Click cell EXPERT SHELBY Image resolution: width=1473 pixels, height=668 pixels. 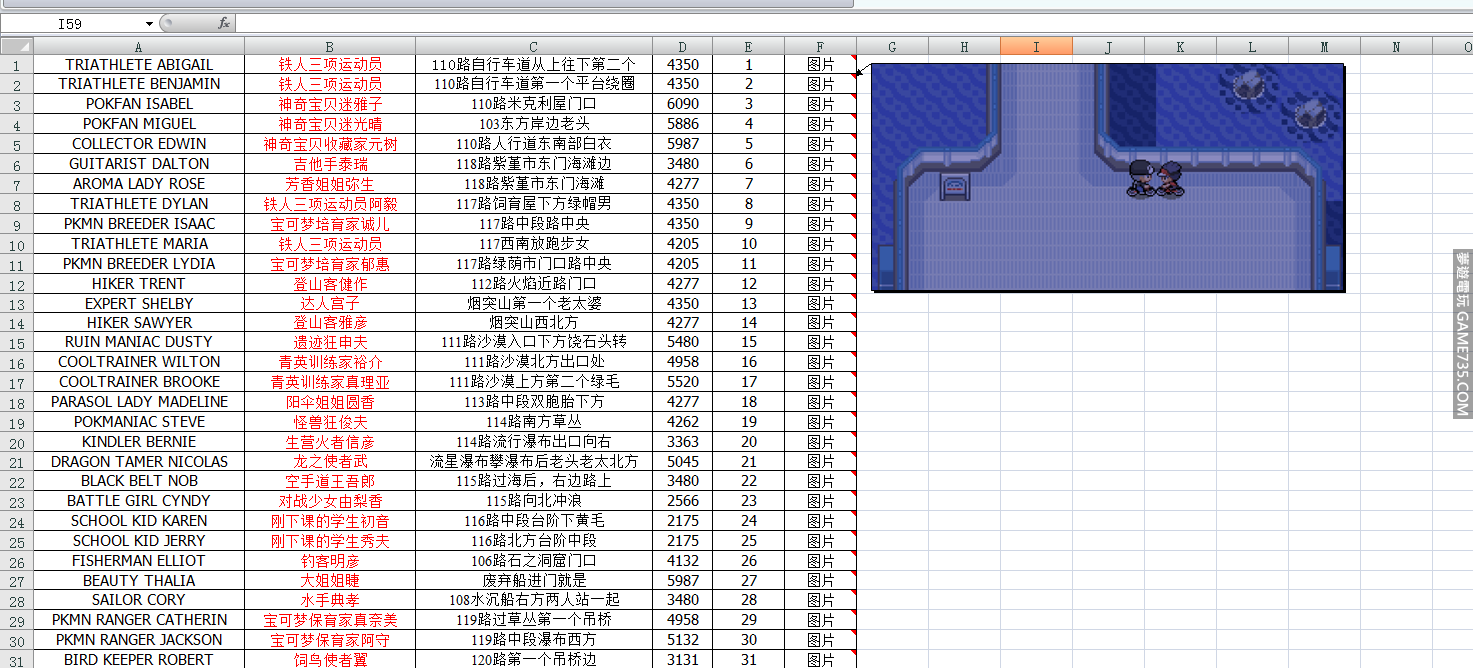coord(139,304)
